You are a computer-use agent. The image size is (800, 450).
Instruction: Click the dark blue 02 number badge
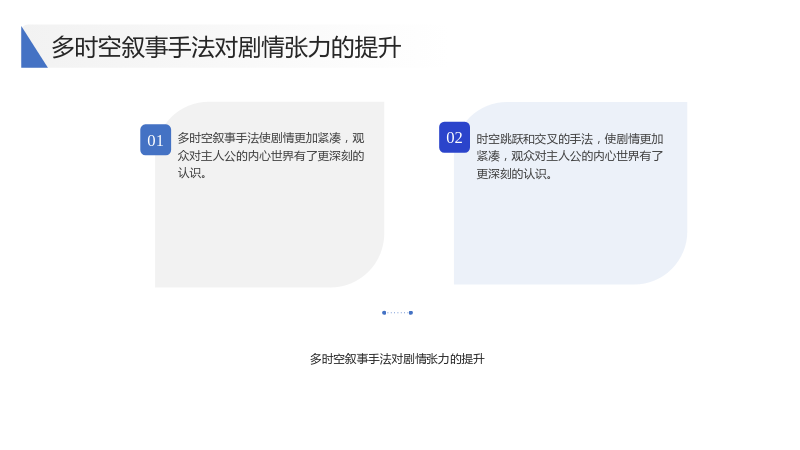pos(454,137)
